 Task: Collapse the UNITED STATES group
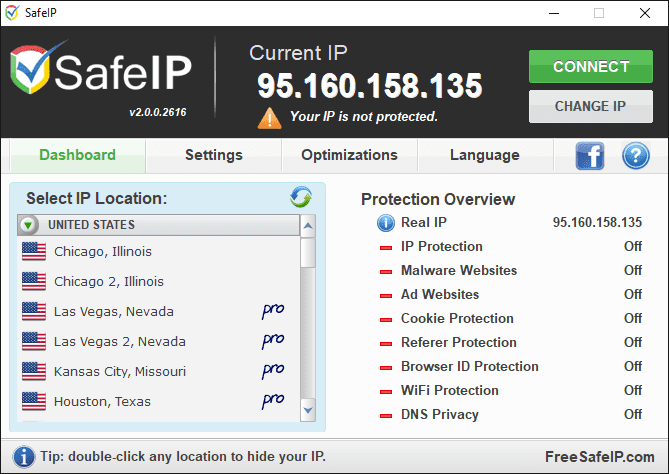[28, 225]
